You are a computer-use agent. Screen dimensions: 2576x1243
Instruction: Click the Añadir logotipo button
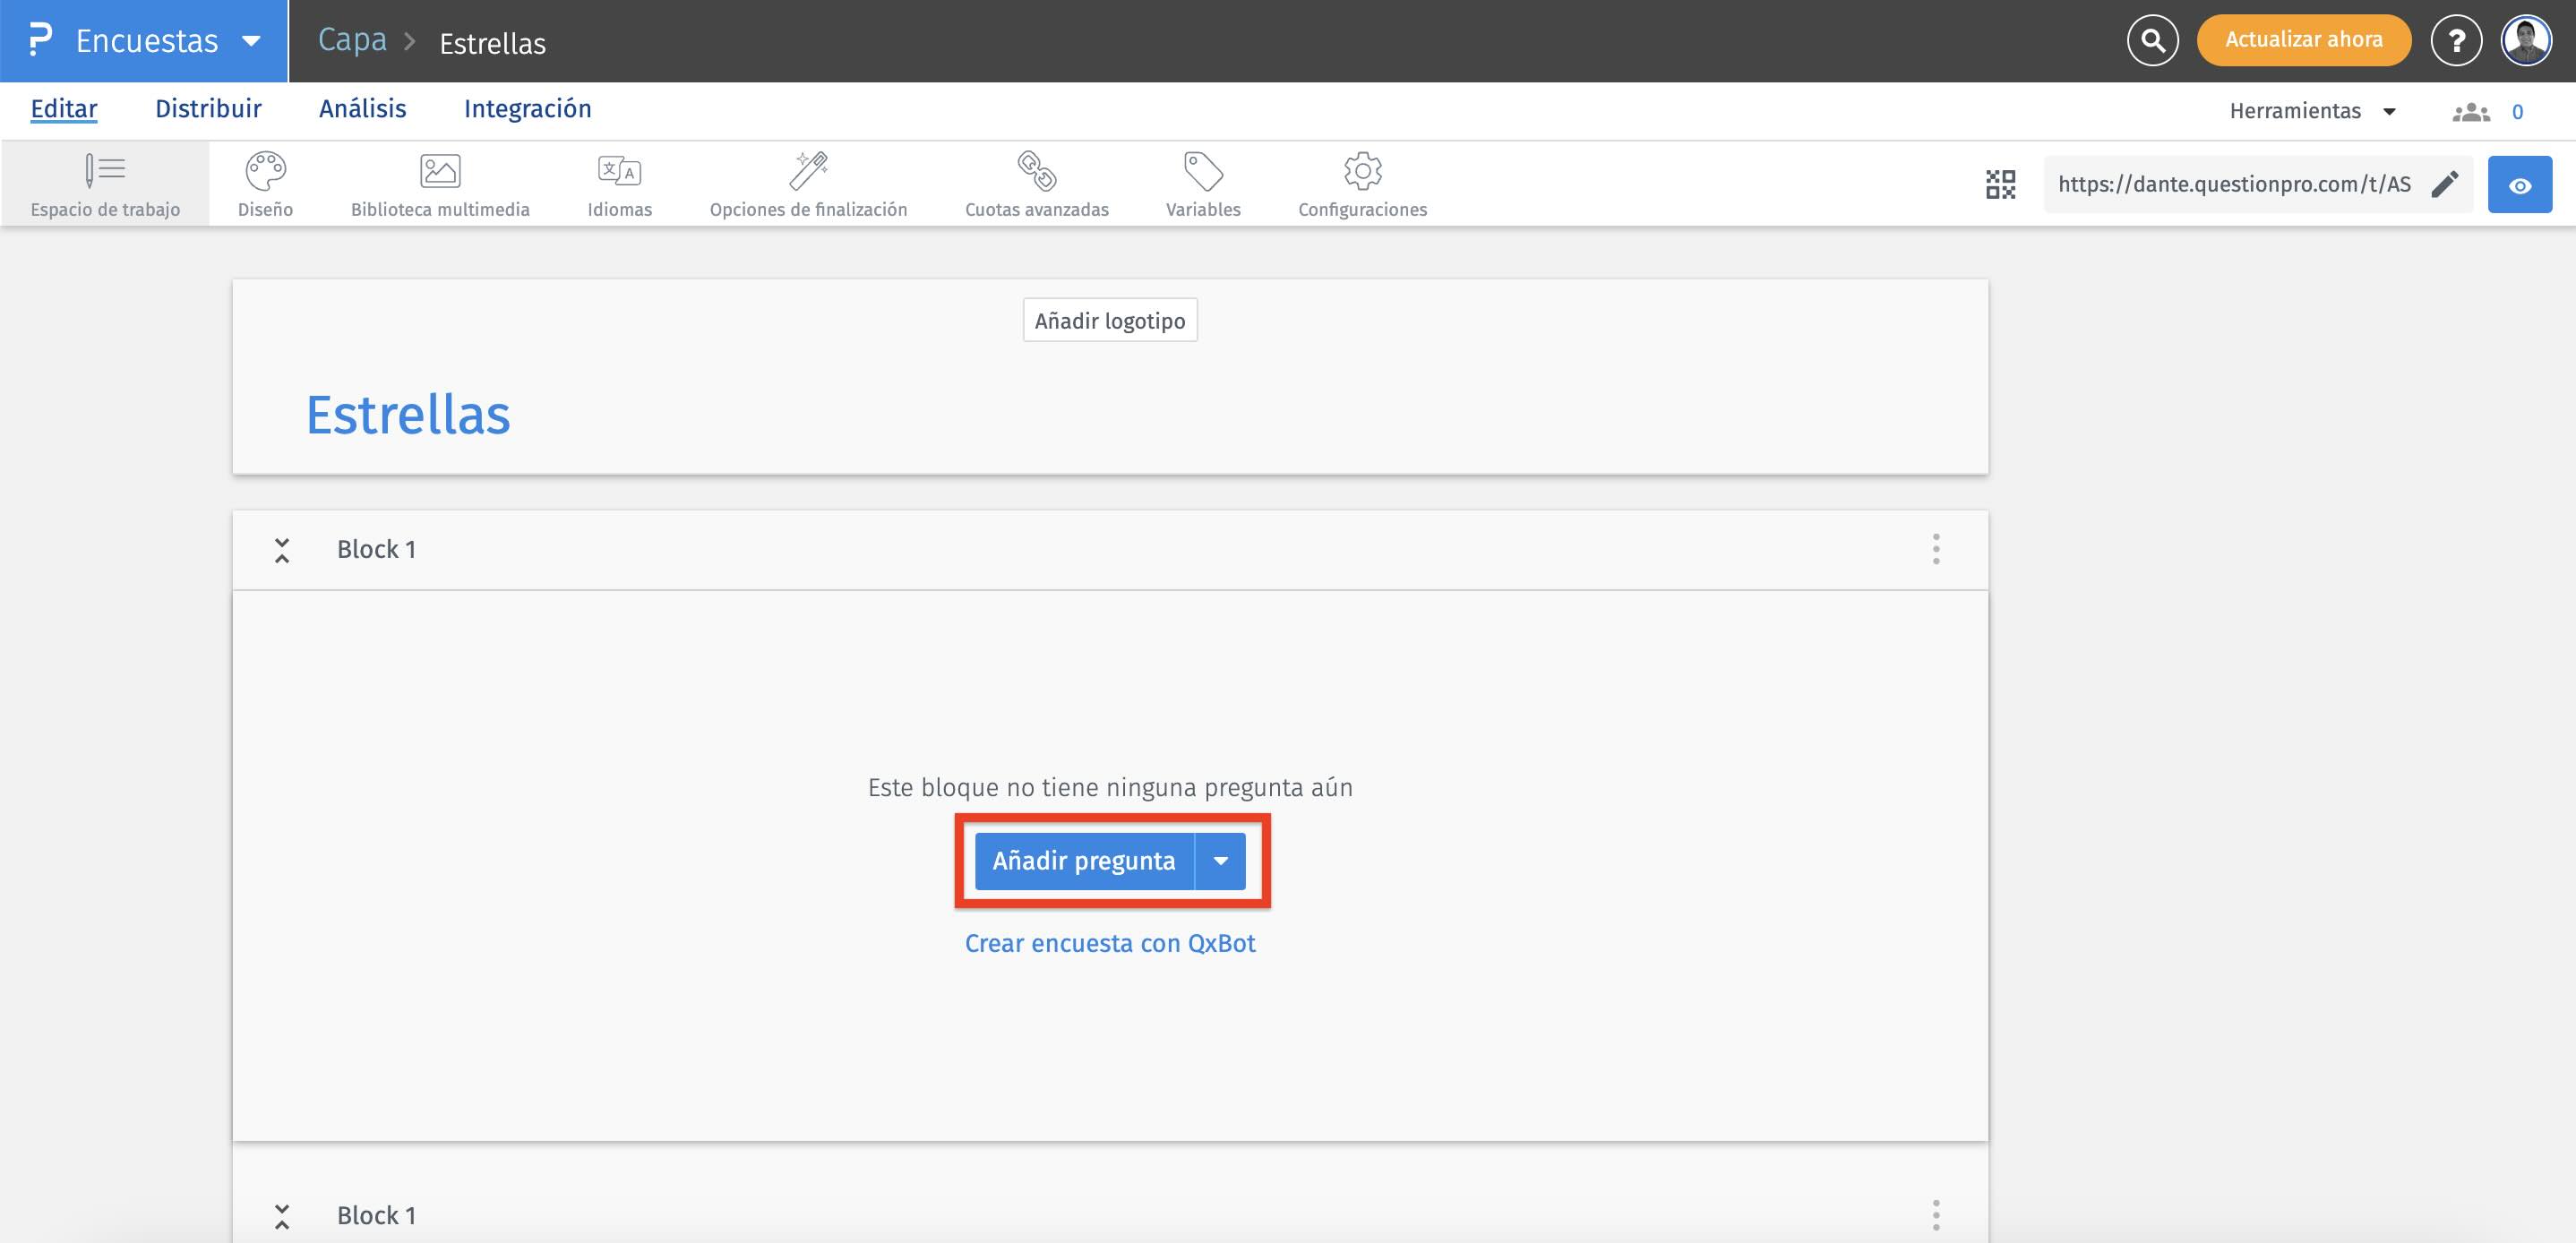(x=1110, y=321)
